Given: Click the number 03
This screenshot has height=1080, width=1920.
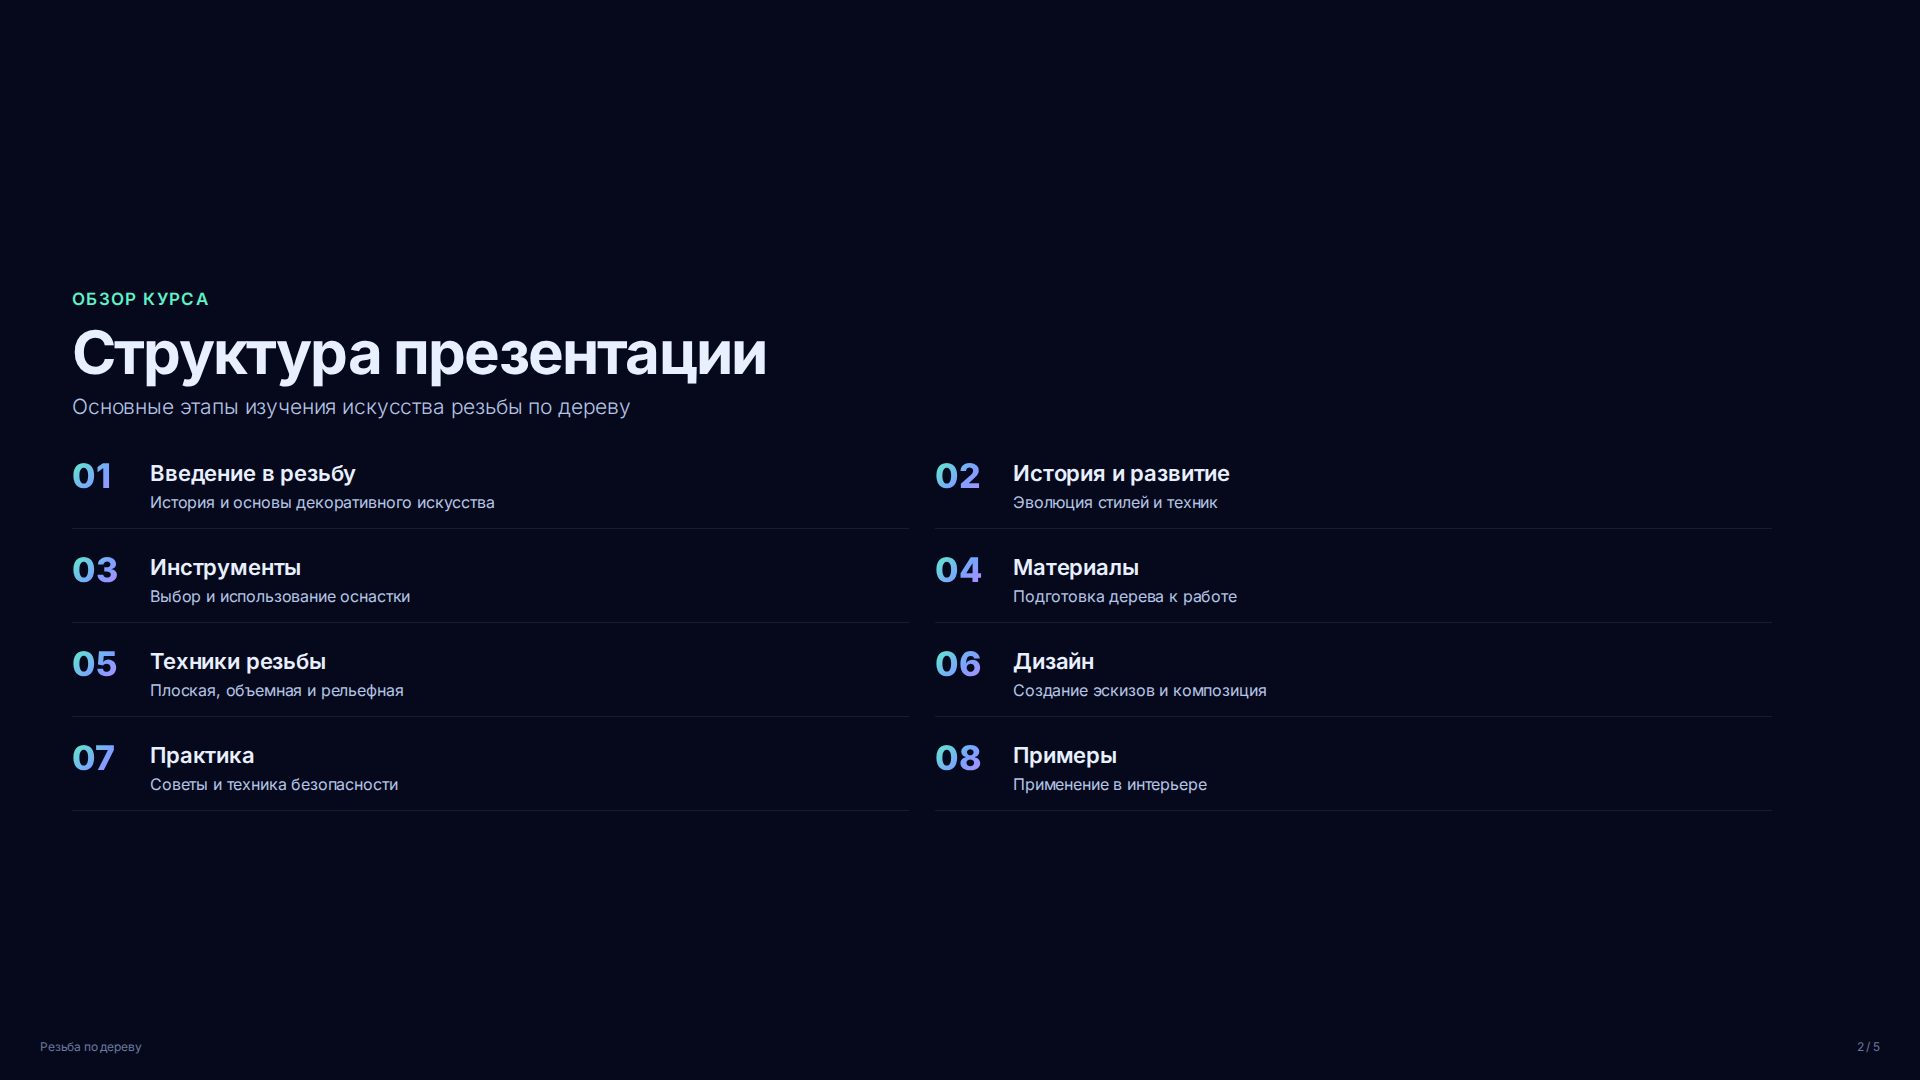Looking at the screenshot, I should [x=95, y=570].
